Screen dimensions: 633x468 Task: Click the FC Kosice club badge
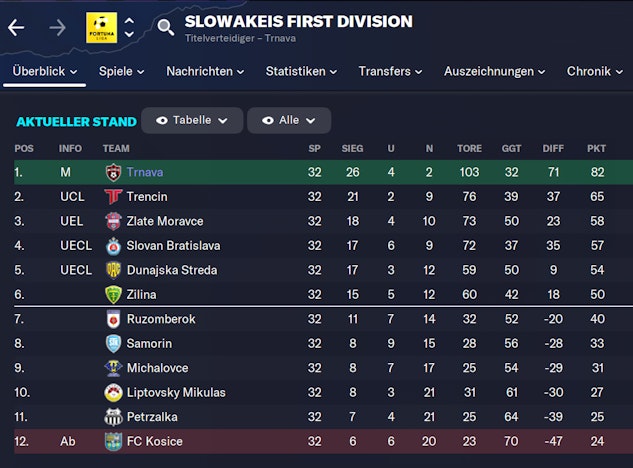tap(113, 442)
